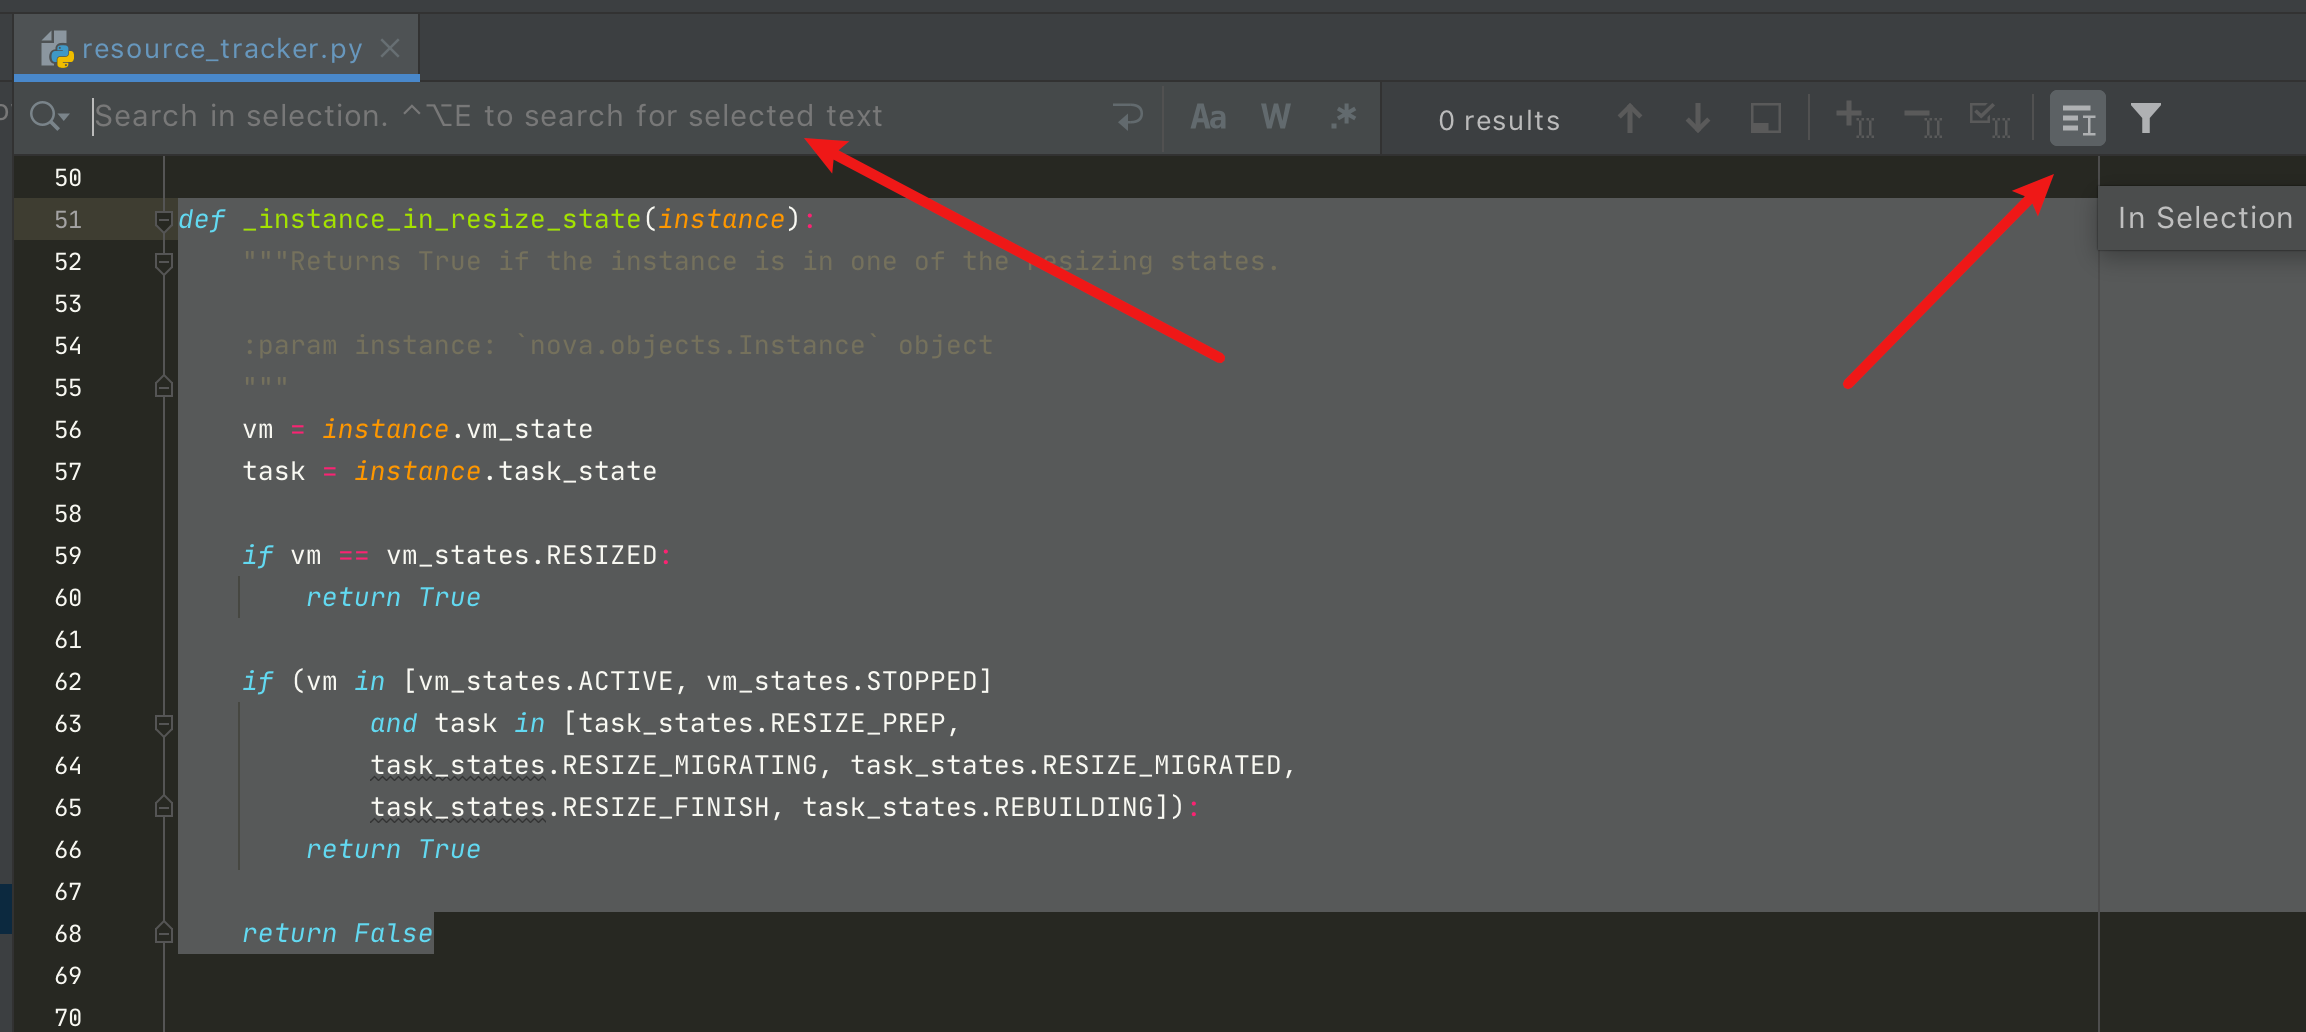The image size is (2306, 1032).
Task: Close the resource_tracker.py tab
Action: tap(391, 49)
